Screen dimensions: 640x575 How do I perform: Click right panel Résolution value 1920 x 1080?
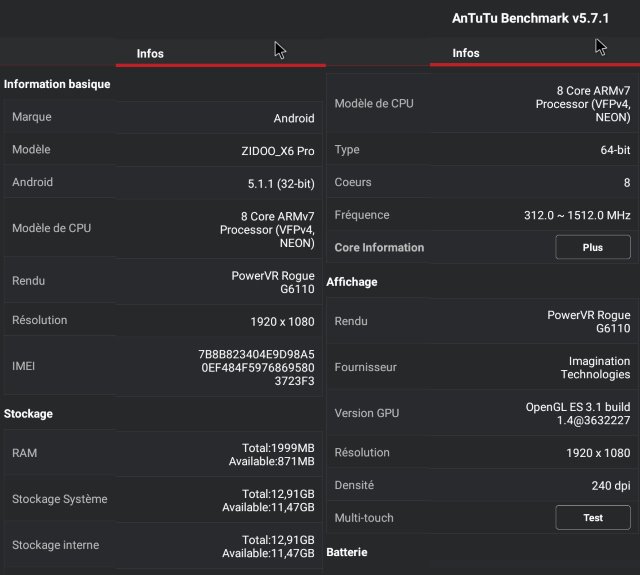(x=598, y=453)
